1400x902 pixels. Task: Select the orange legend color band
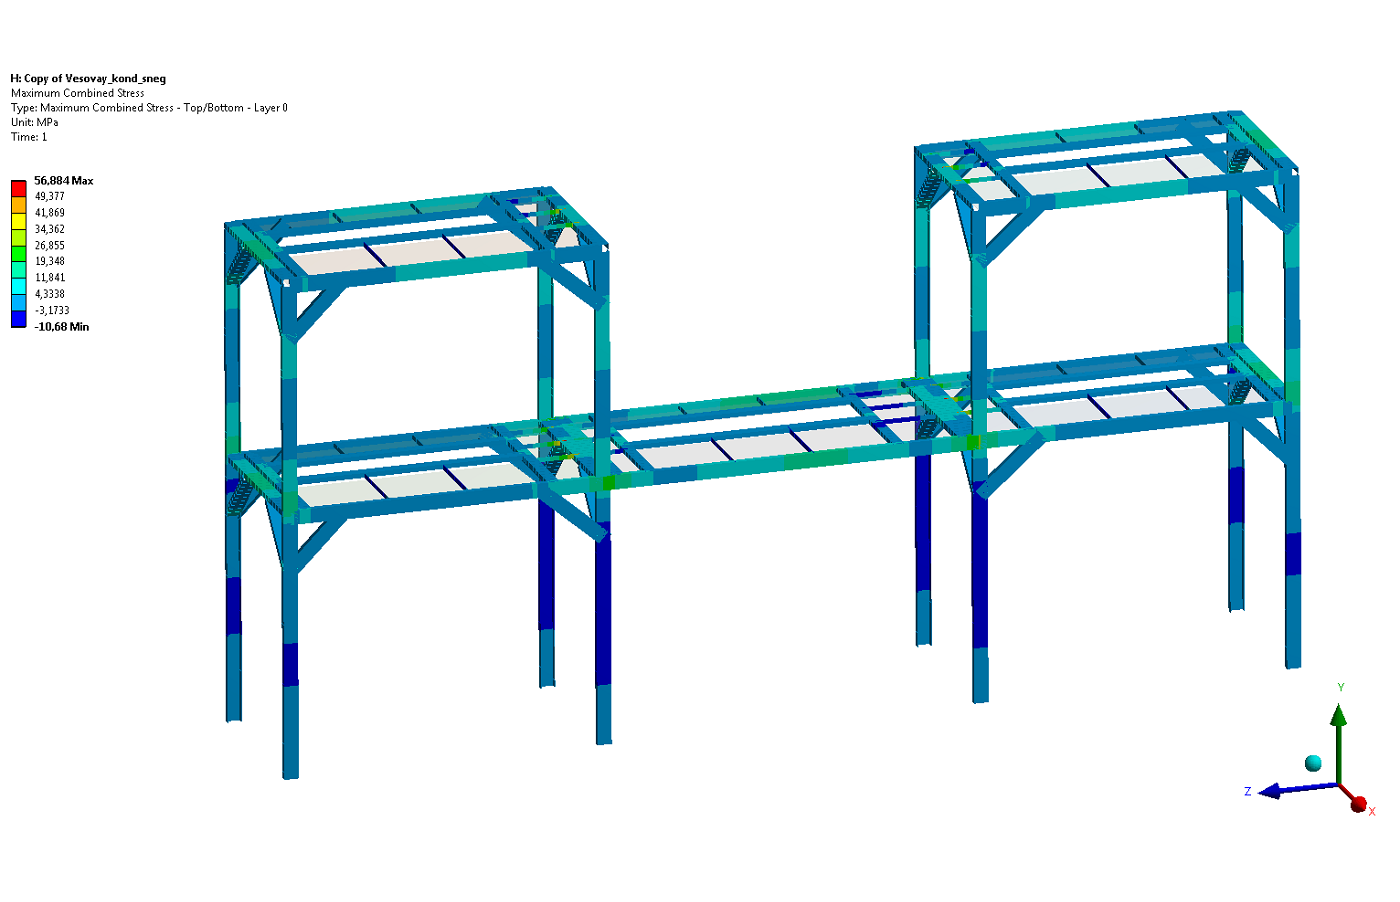pyautogui.click(x=18, y=205)
